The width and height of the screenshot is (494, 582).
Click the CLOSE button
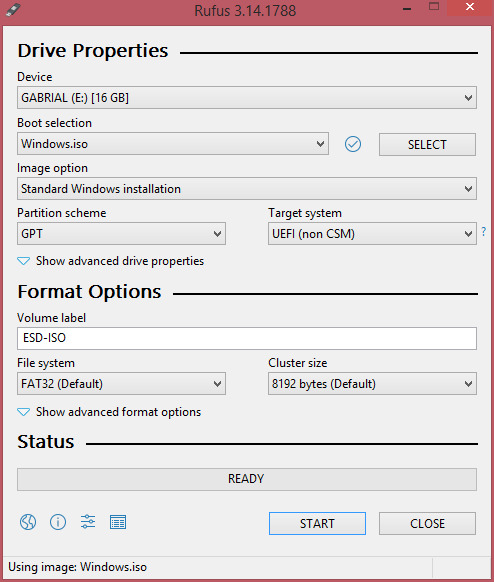[427, 523]
